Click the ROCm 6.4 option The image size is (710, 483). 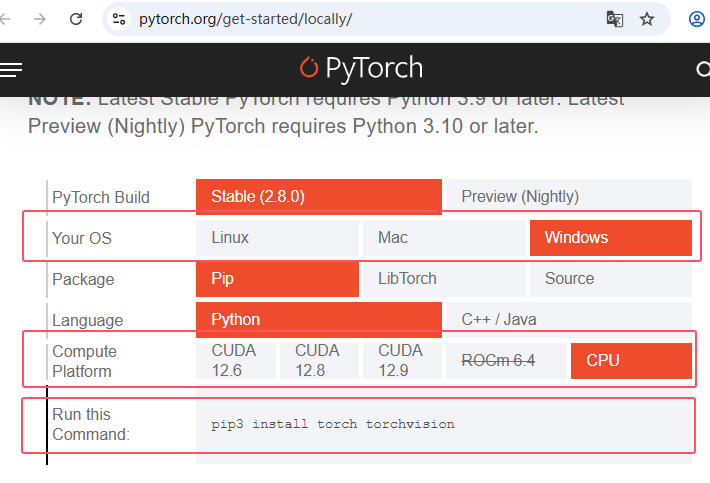pos(506,361)
